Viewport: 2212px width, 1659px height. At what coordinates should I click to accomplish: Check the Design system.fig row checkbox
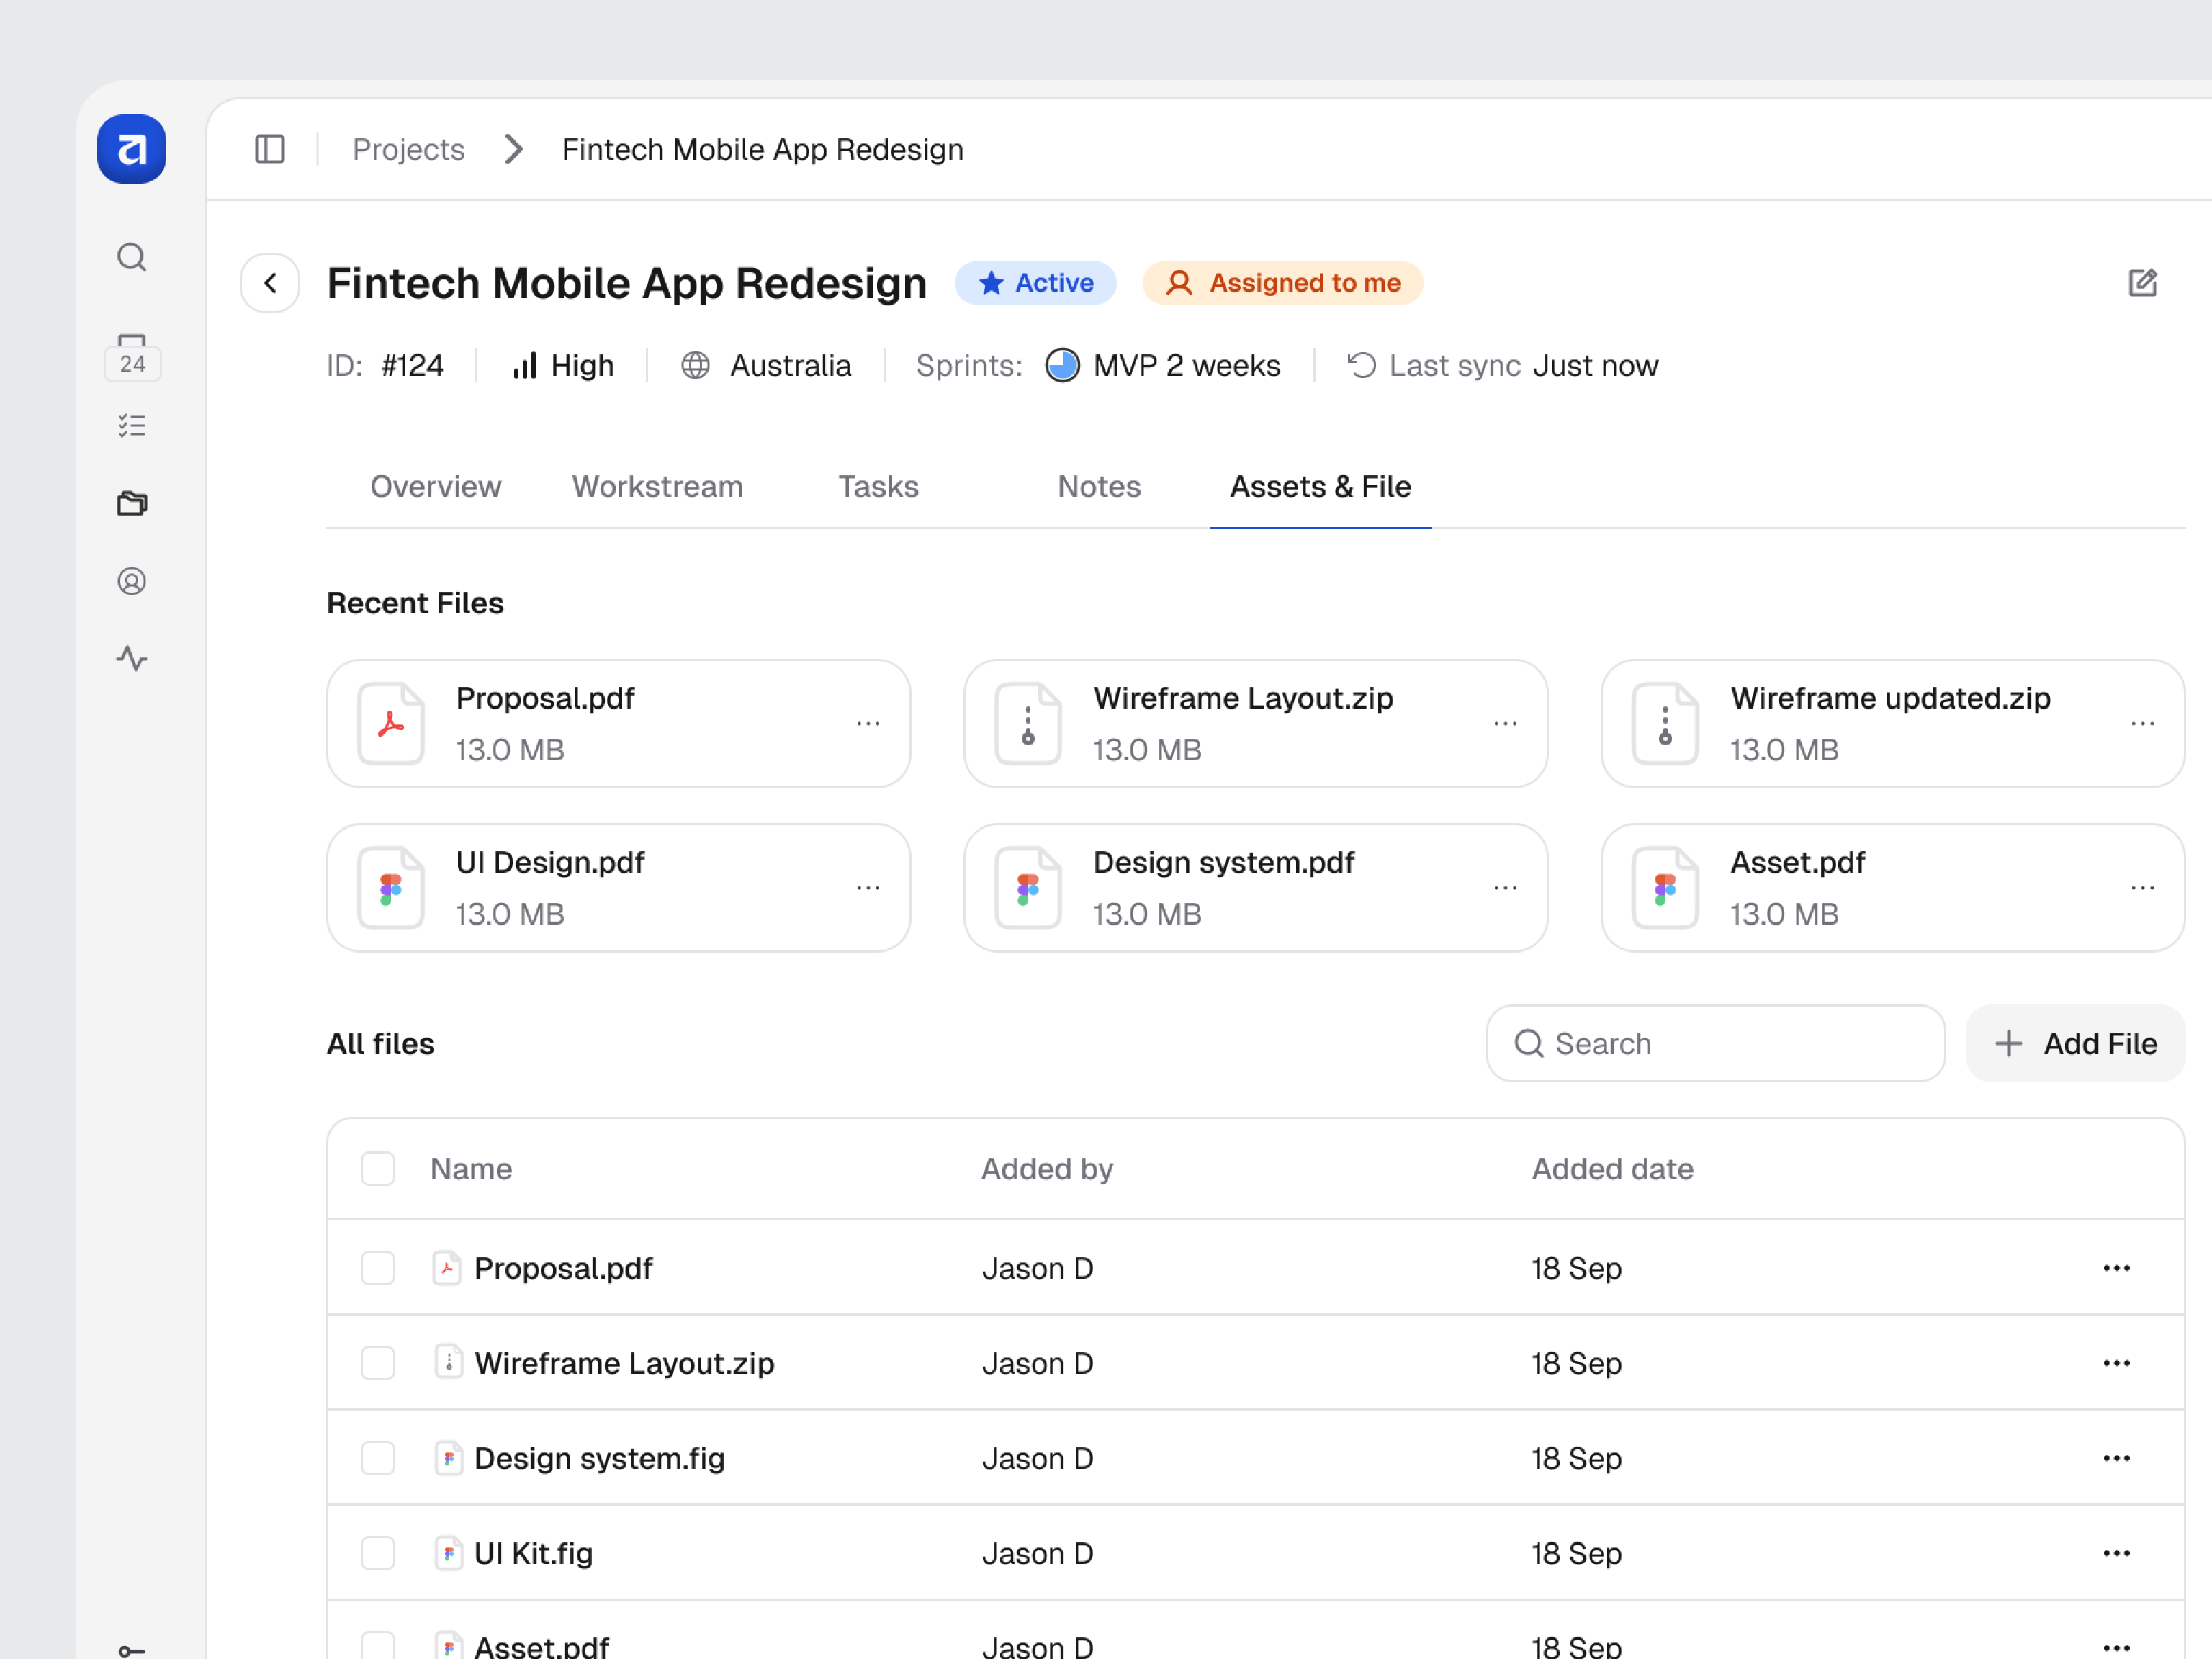pos(378,1457)
